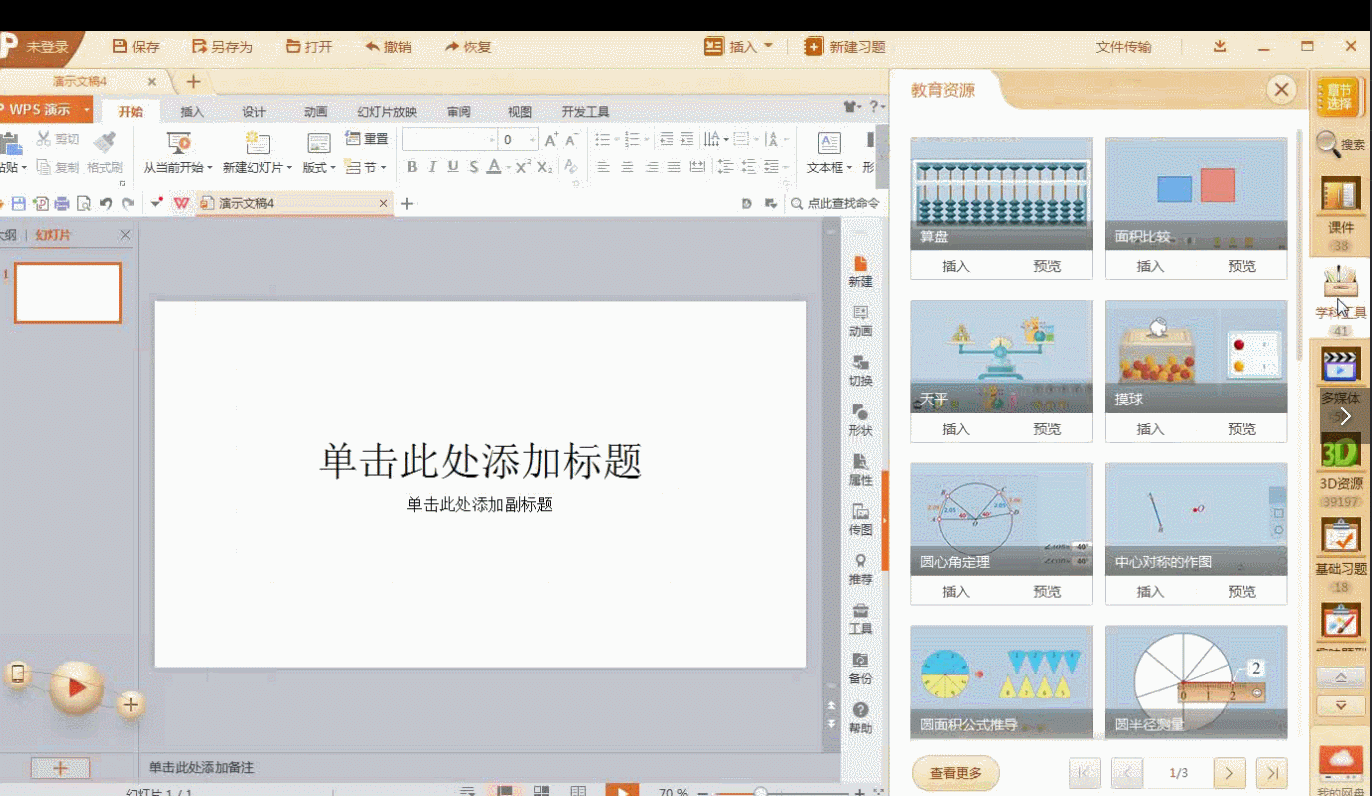Open the 基础习题 exercises icon
This screenshot has width=1372, height=796.
(1340, 540)
